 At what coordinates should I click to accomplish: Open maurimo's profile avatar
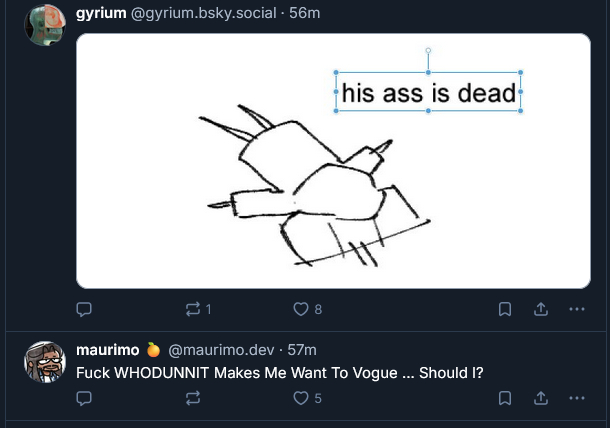(x=44, y=361)
